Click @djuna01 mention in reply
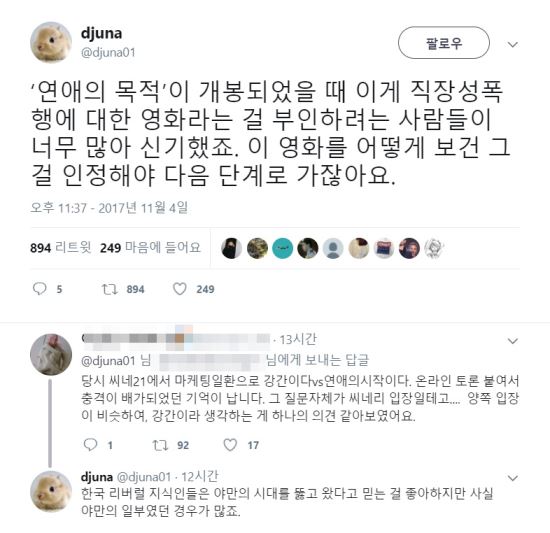 coord(108,361)
